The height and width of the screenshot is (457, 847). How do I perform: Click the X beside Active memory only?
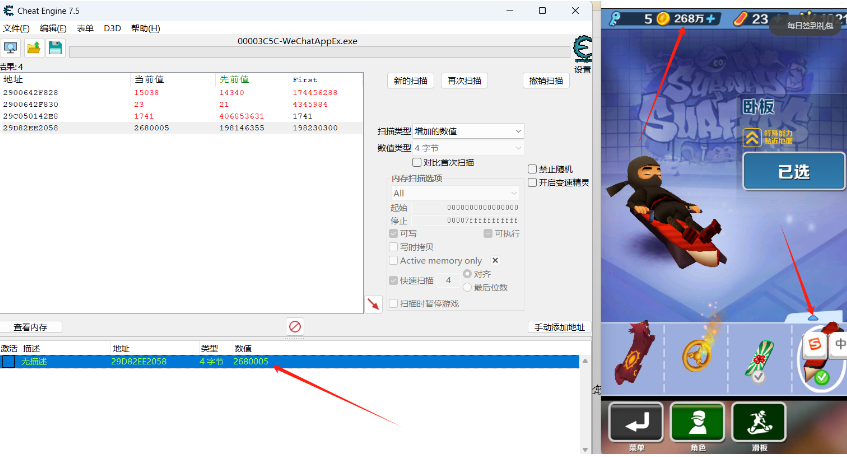click(495, 260)
